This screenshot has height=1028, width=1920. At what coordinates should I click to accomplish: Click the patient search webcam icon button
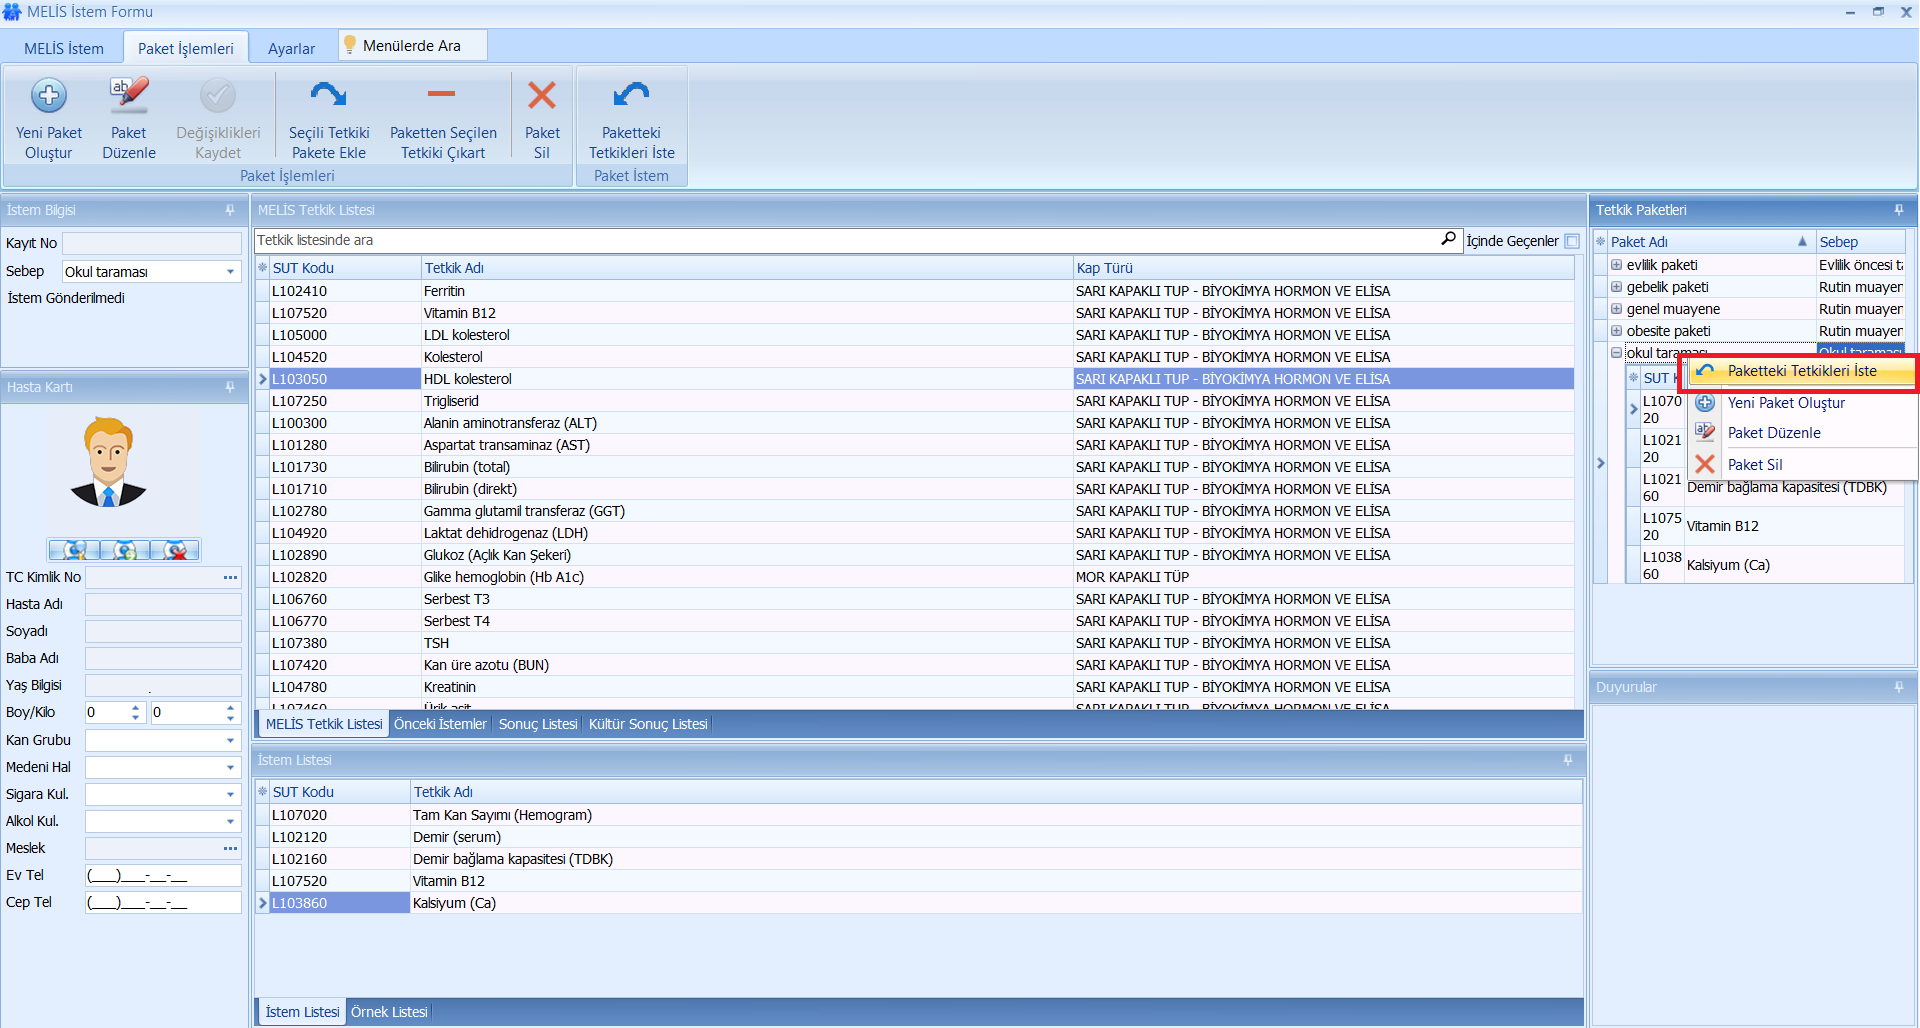[74, 550]
